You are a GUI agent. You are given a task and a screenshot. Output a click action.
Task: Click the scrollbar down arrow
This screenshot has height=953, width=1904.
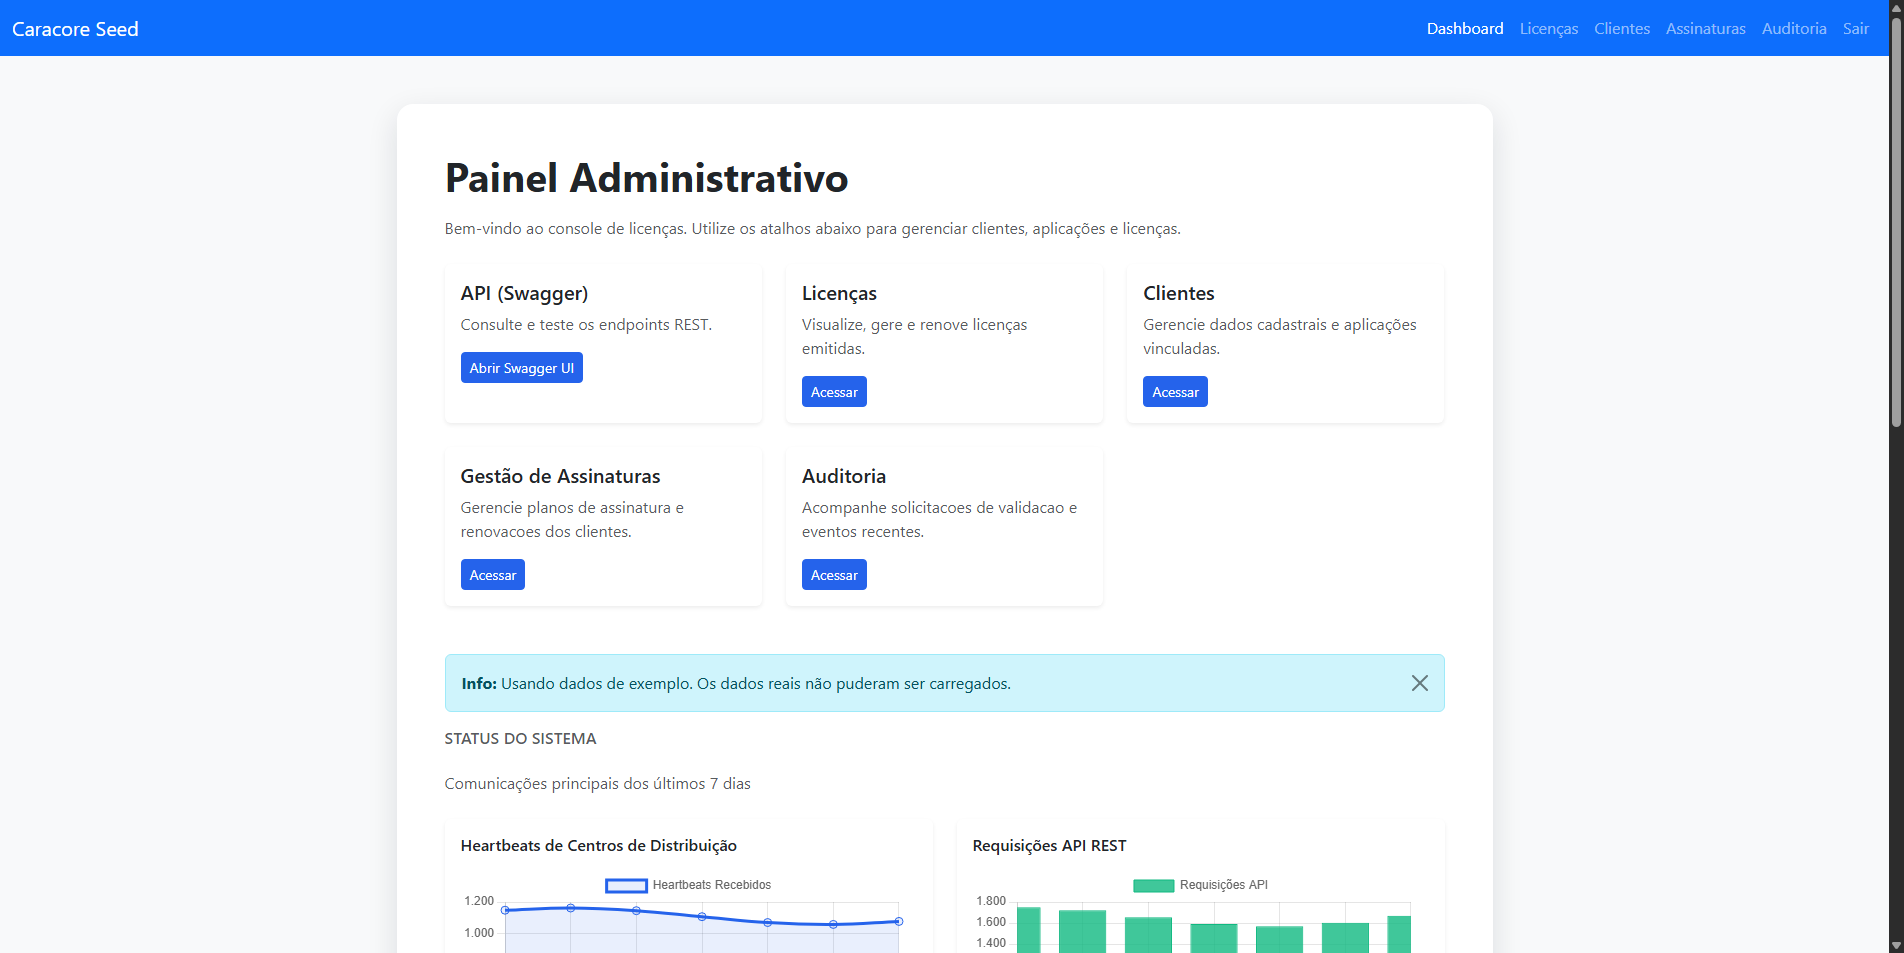pyautogui.click(x=1895, y=944)
